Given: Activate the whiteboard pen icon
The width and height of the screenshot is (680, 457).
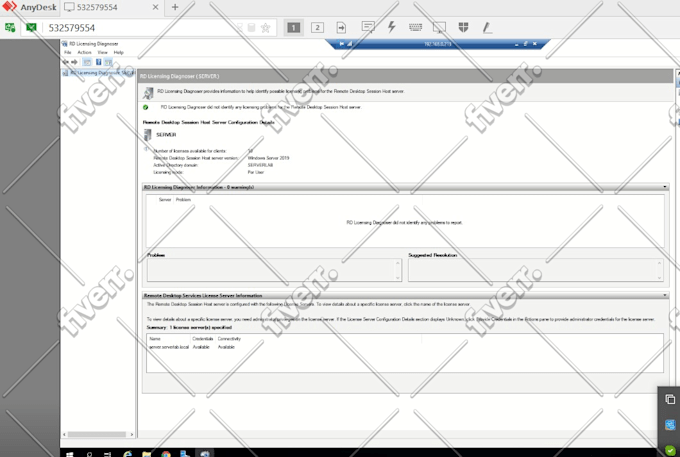Looking at the screenshot, I should tap(487, 28).
